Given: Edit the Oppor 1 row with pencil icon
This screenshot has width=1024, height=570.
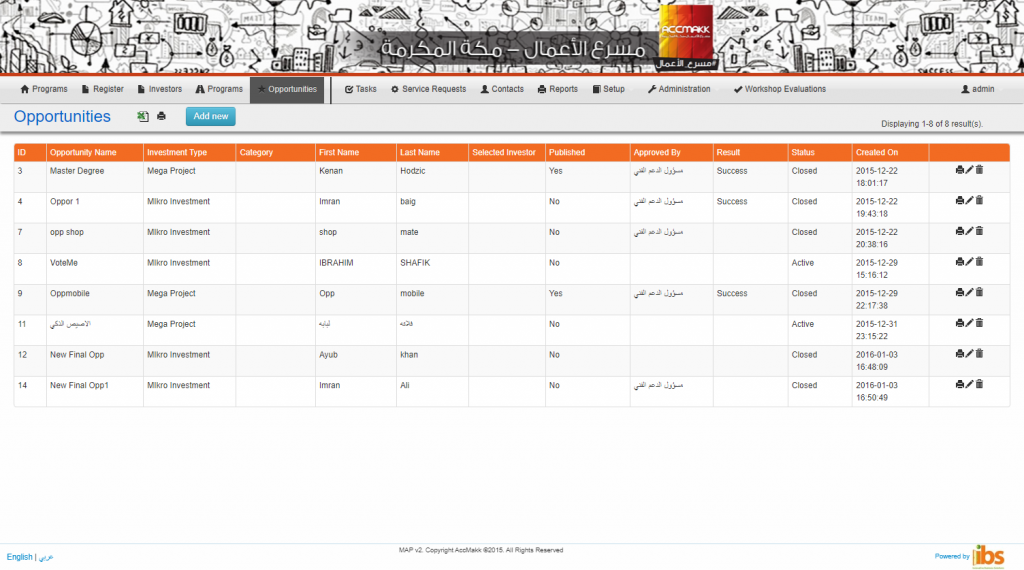Looking at the screenshot, I should click(x=969, y=201).
